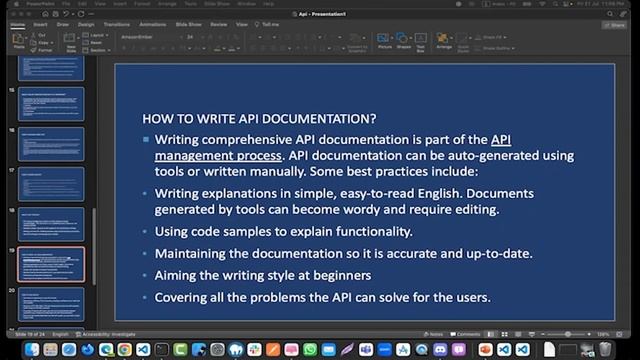The height and width of the screenshot is (360, 640).
Task: Click the Home icon in title bar
Action: click(x=45, y=14)
